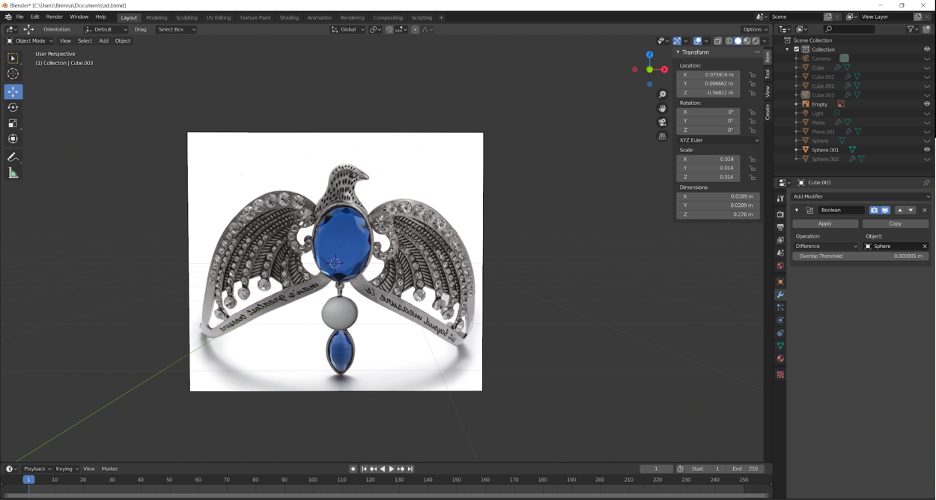Open the Output properties tab
The width and height of the screenshot is (936, 500).
coord(780,227)
